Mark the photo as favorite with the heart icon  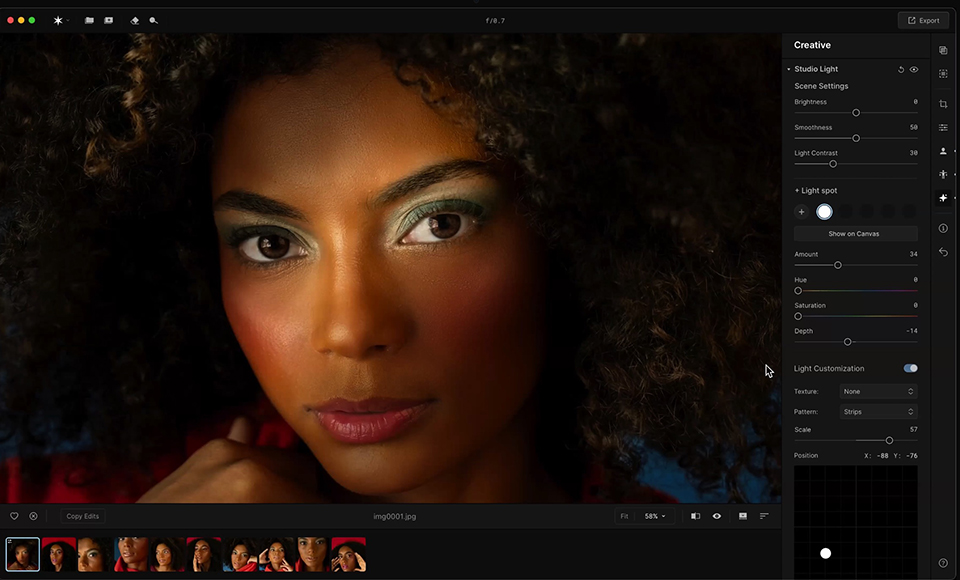click(14, 516)
